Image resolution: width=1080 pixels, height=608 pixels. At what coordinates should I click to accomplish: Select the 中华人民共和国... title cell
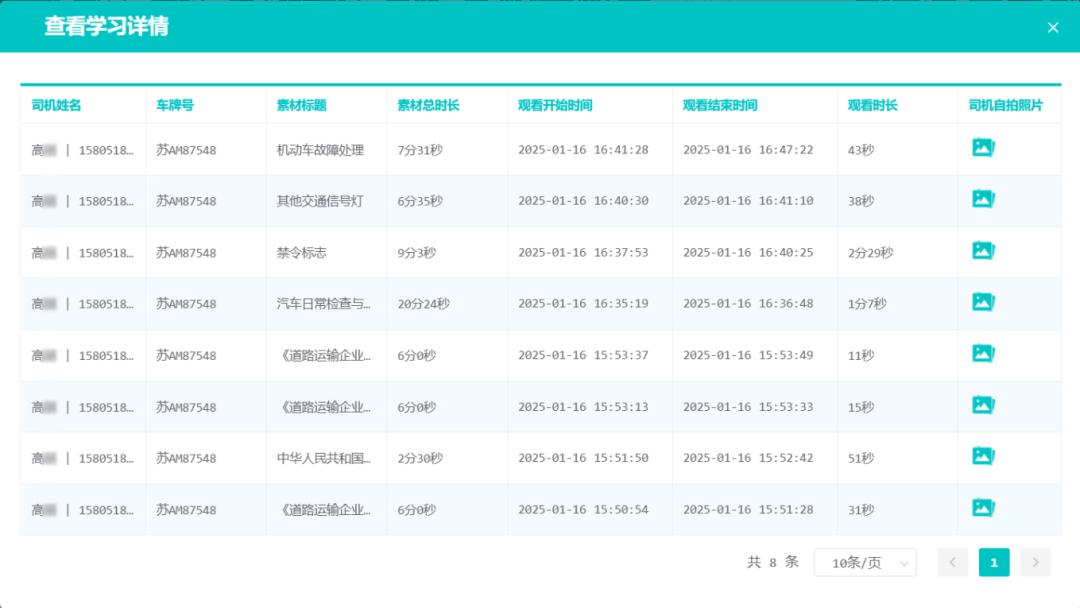click(x=324, y=458)
